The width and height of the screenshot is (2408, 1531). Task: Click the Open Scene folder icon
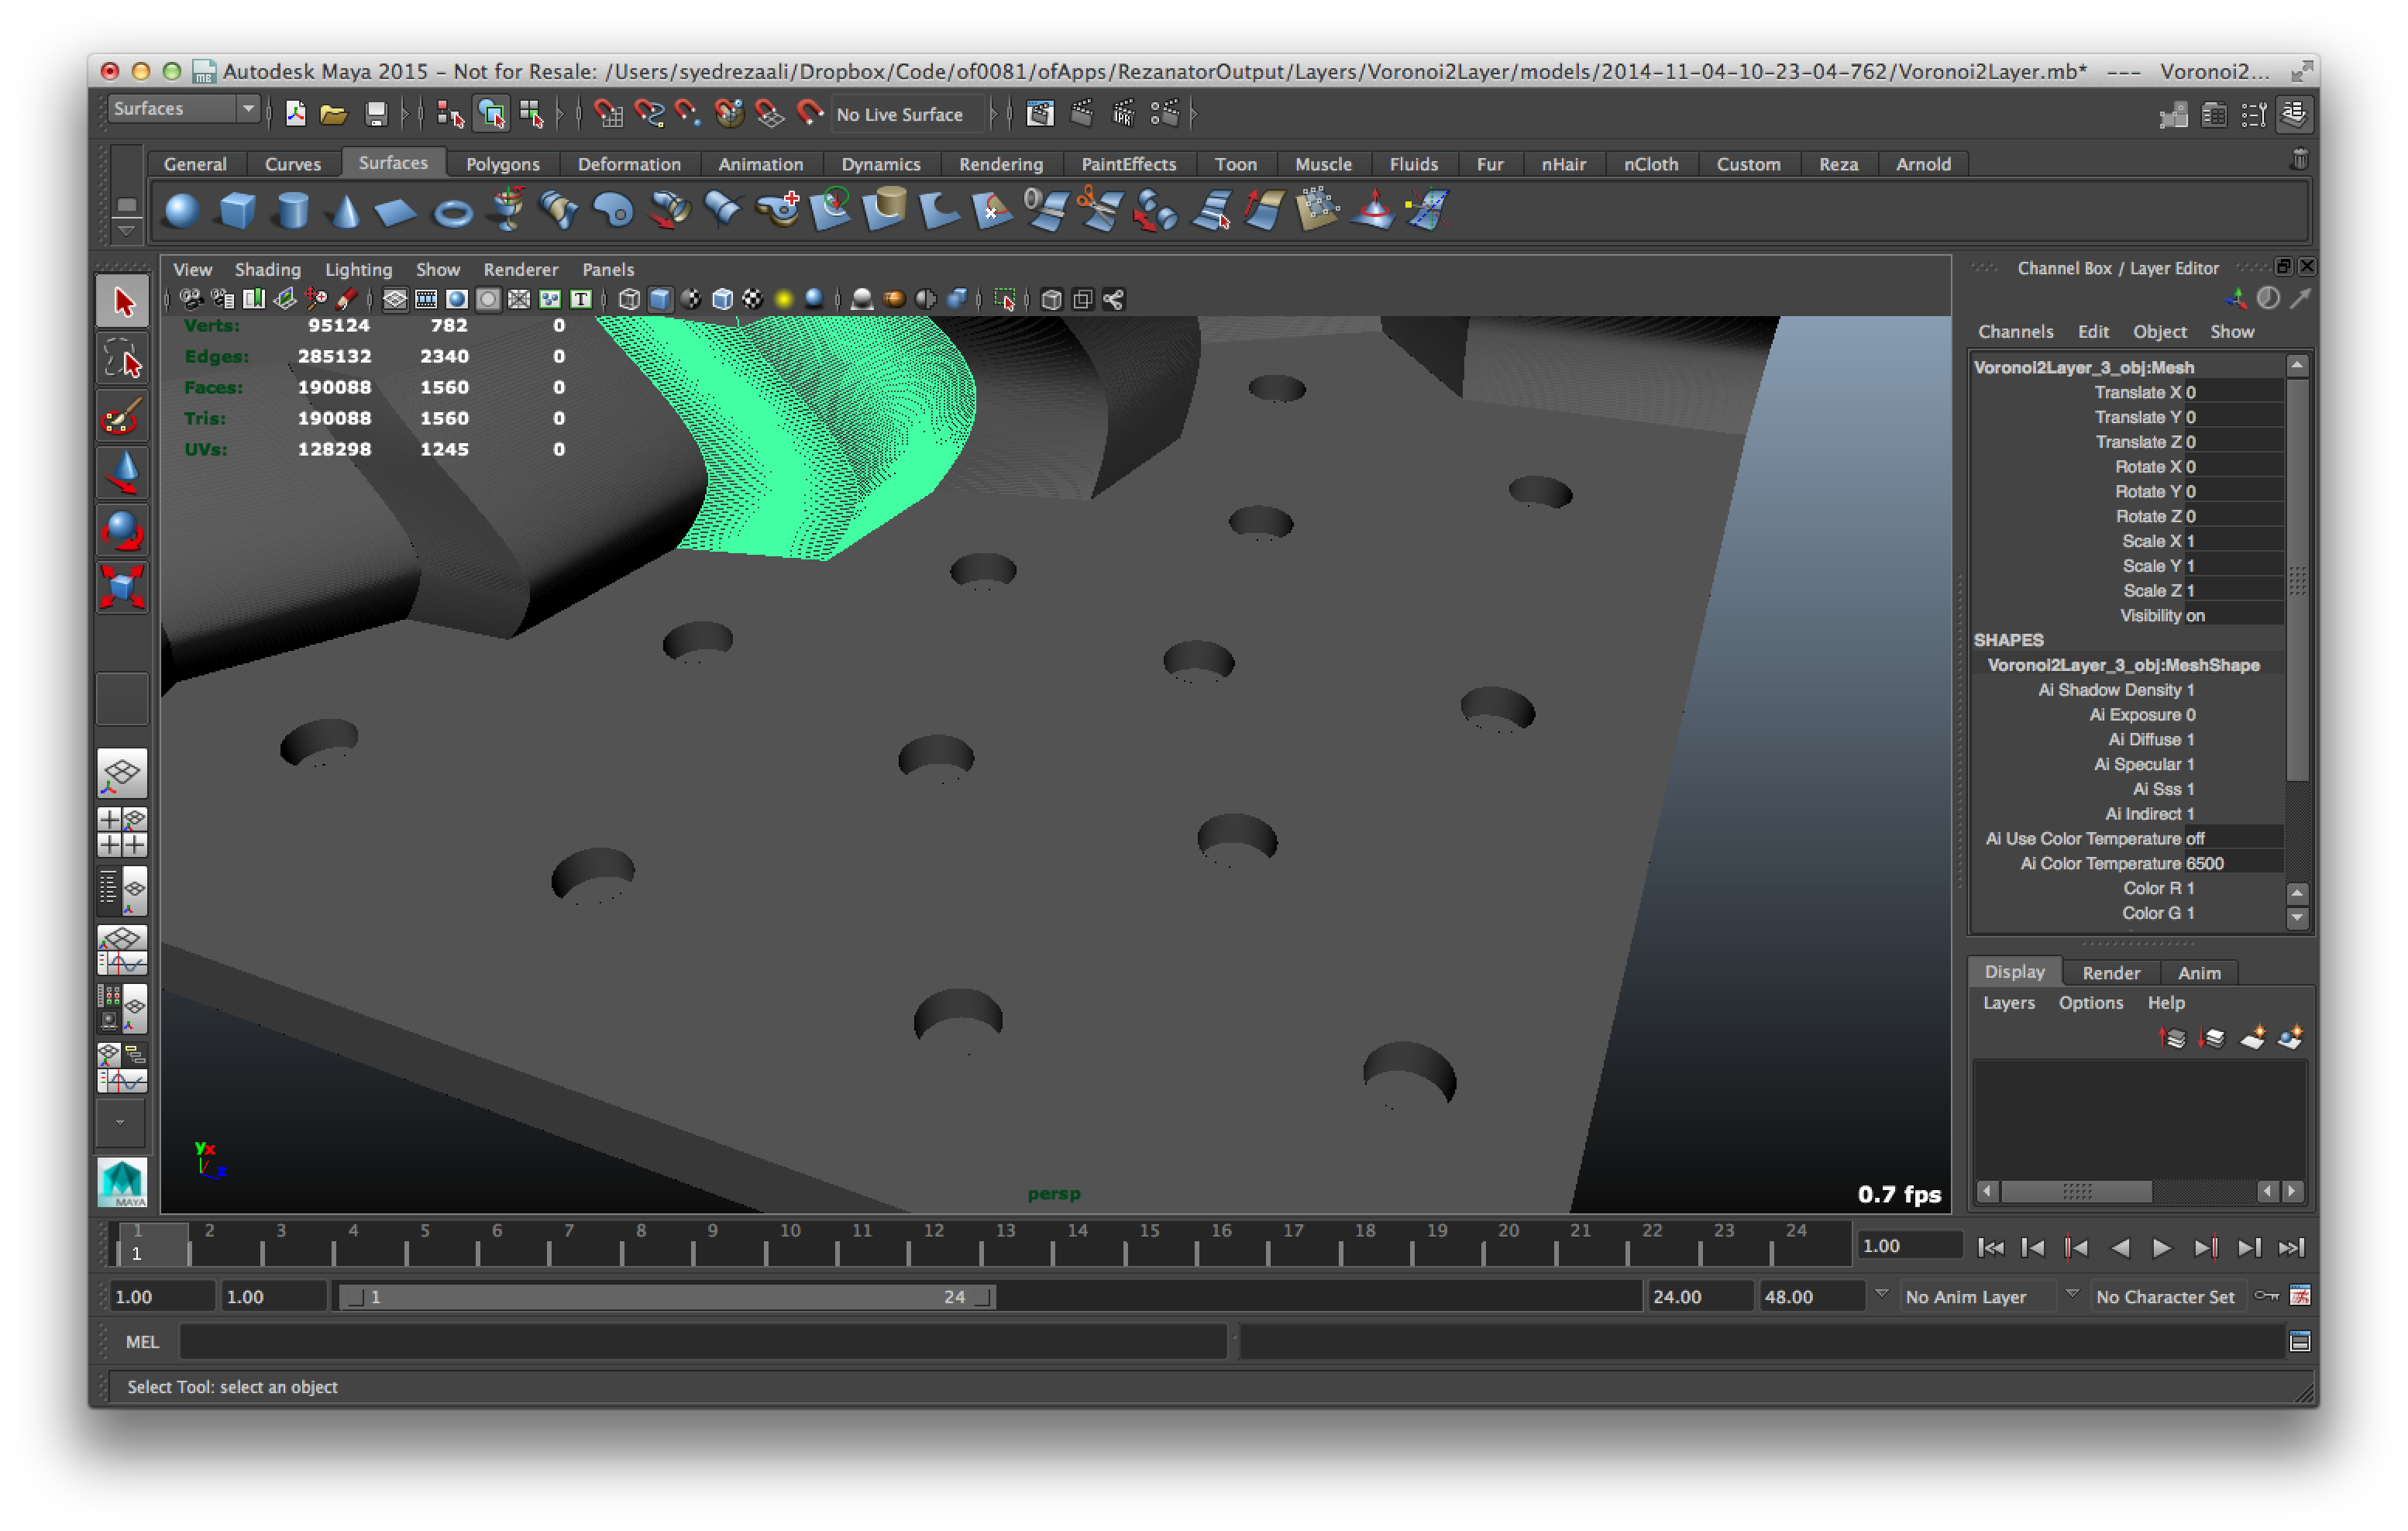click(x=334, y=114)
